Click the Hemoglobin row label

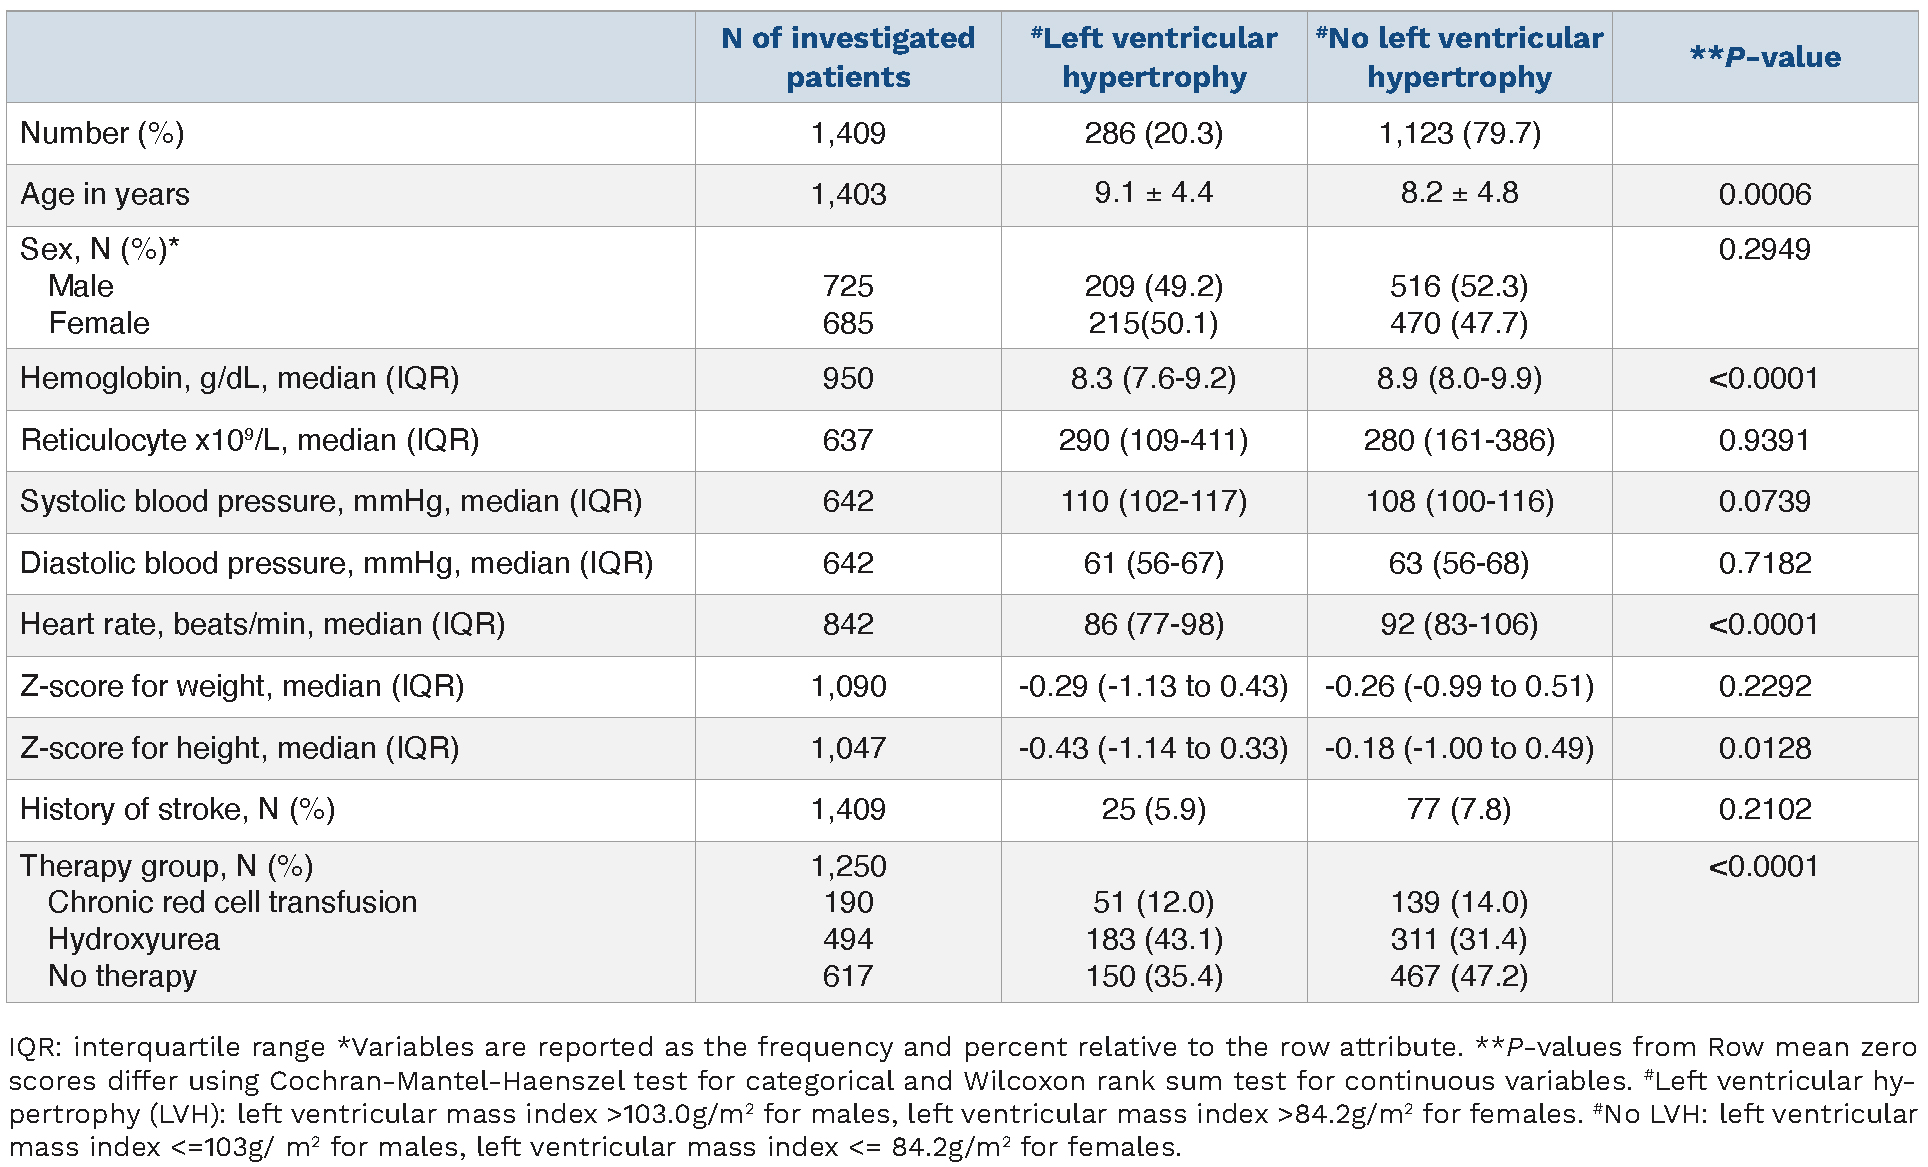240,378
